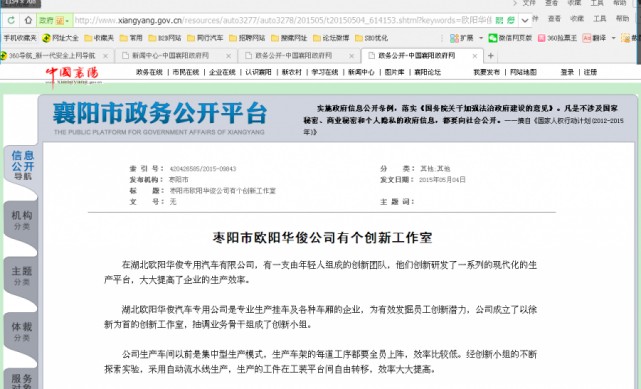641x389 pixels.
Task: Click the 微信网页版 toolbar icon
Action: click(493, 38)
